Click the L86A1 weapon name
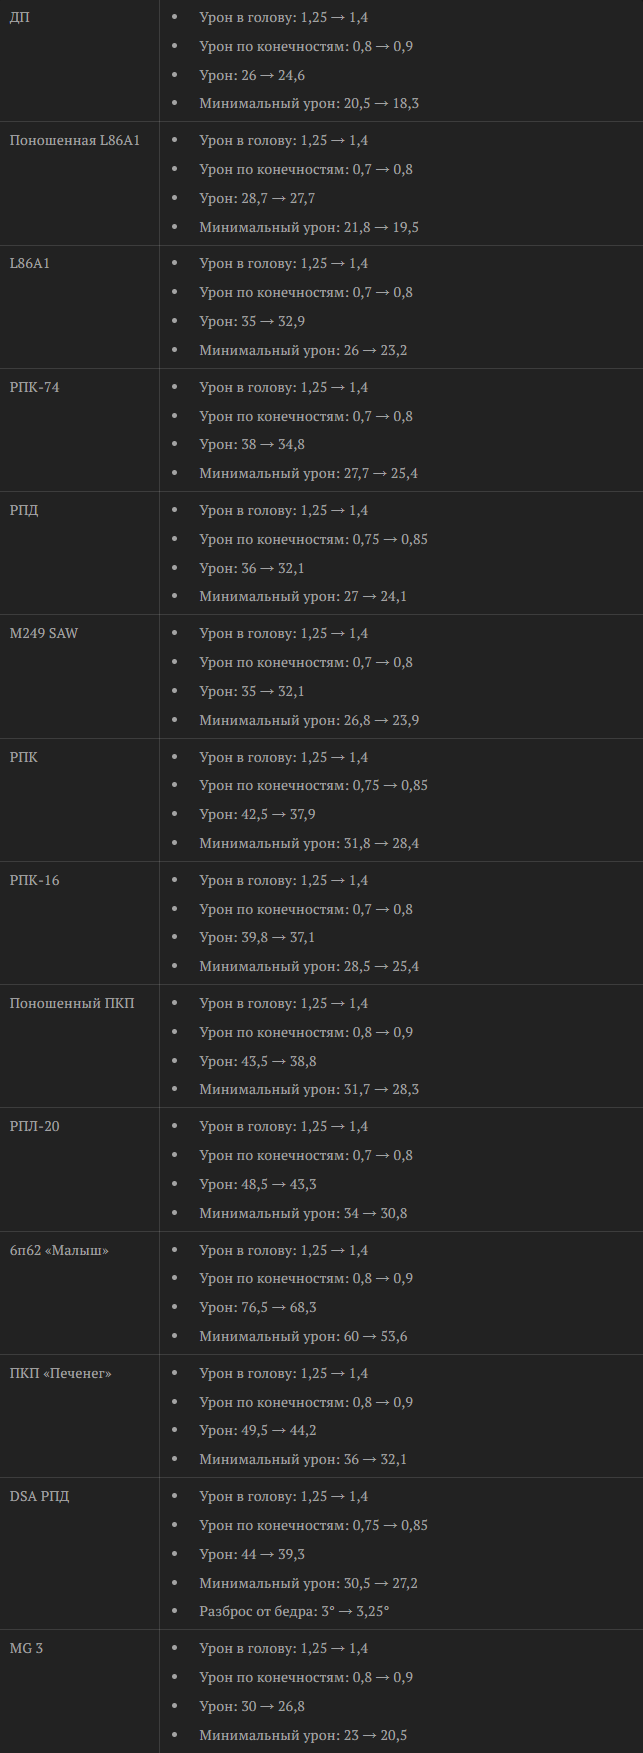Screen dimensions: 643x1753 point(30,264)
